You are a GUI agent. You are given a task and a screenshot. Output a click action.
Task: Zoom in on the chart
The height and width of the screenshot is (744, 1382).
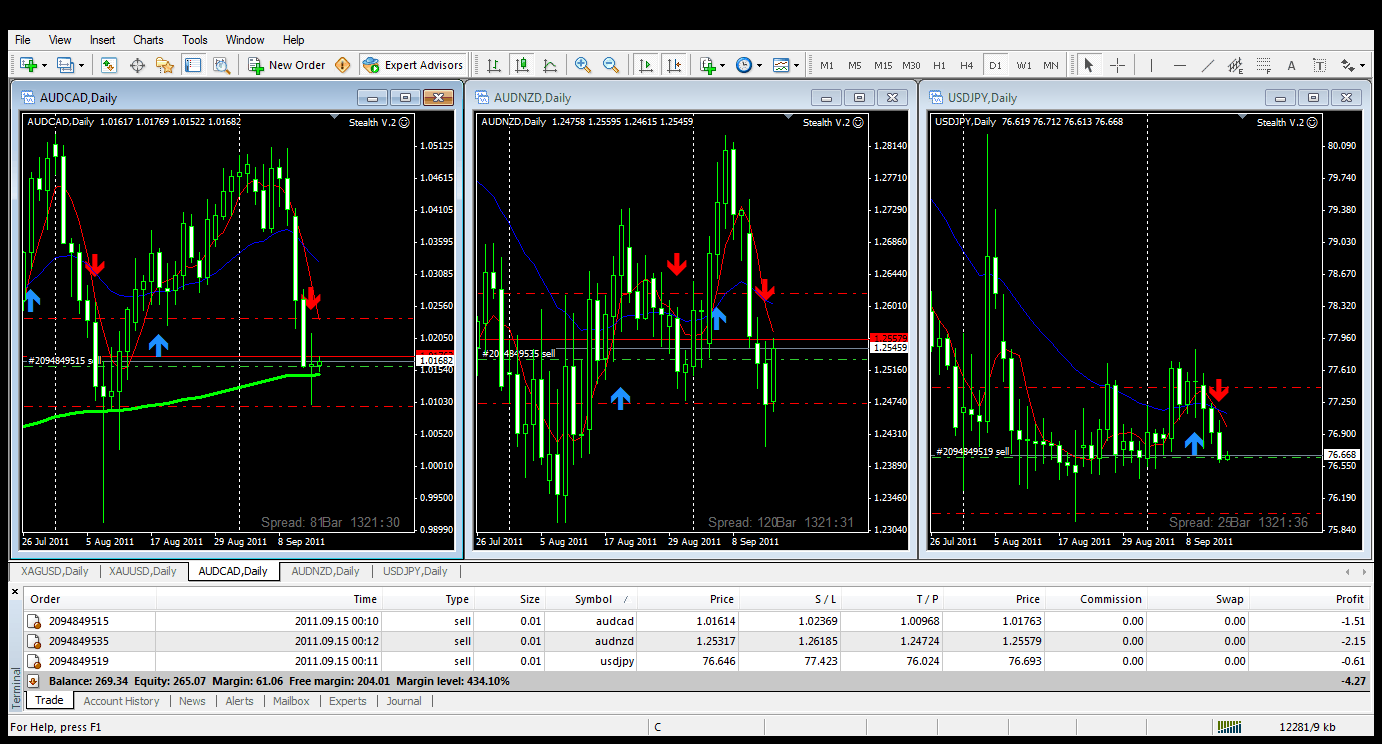[x=583, y=65]
